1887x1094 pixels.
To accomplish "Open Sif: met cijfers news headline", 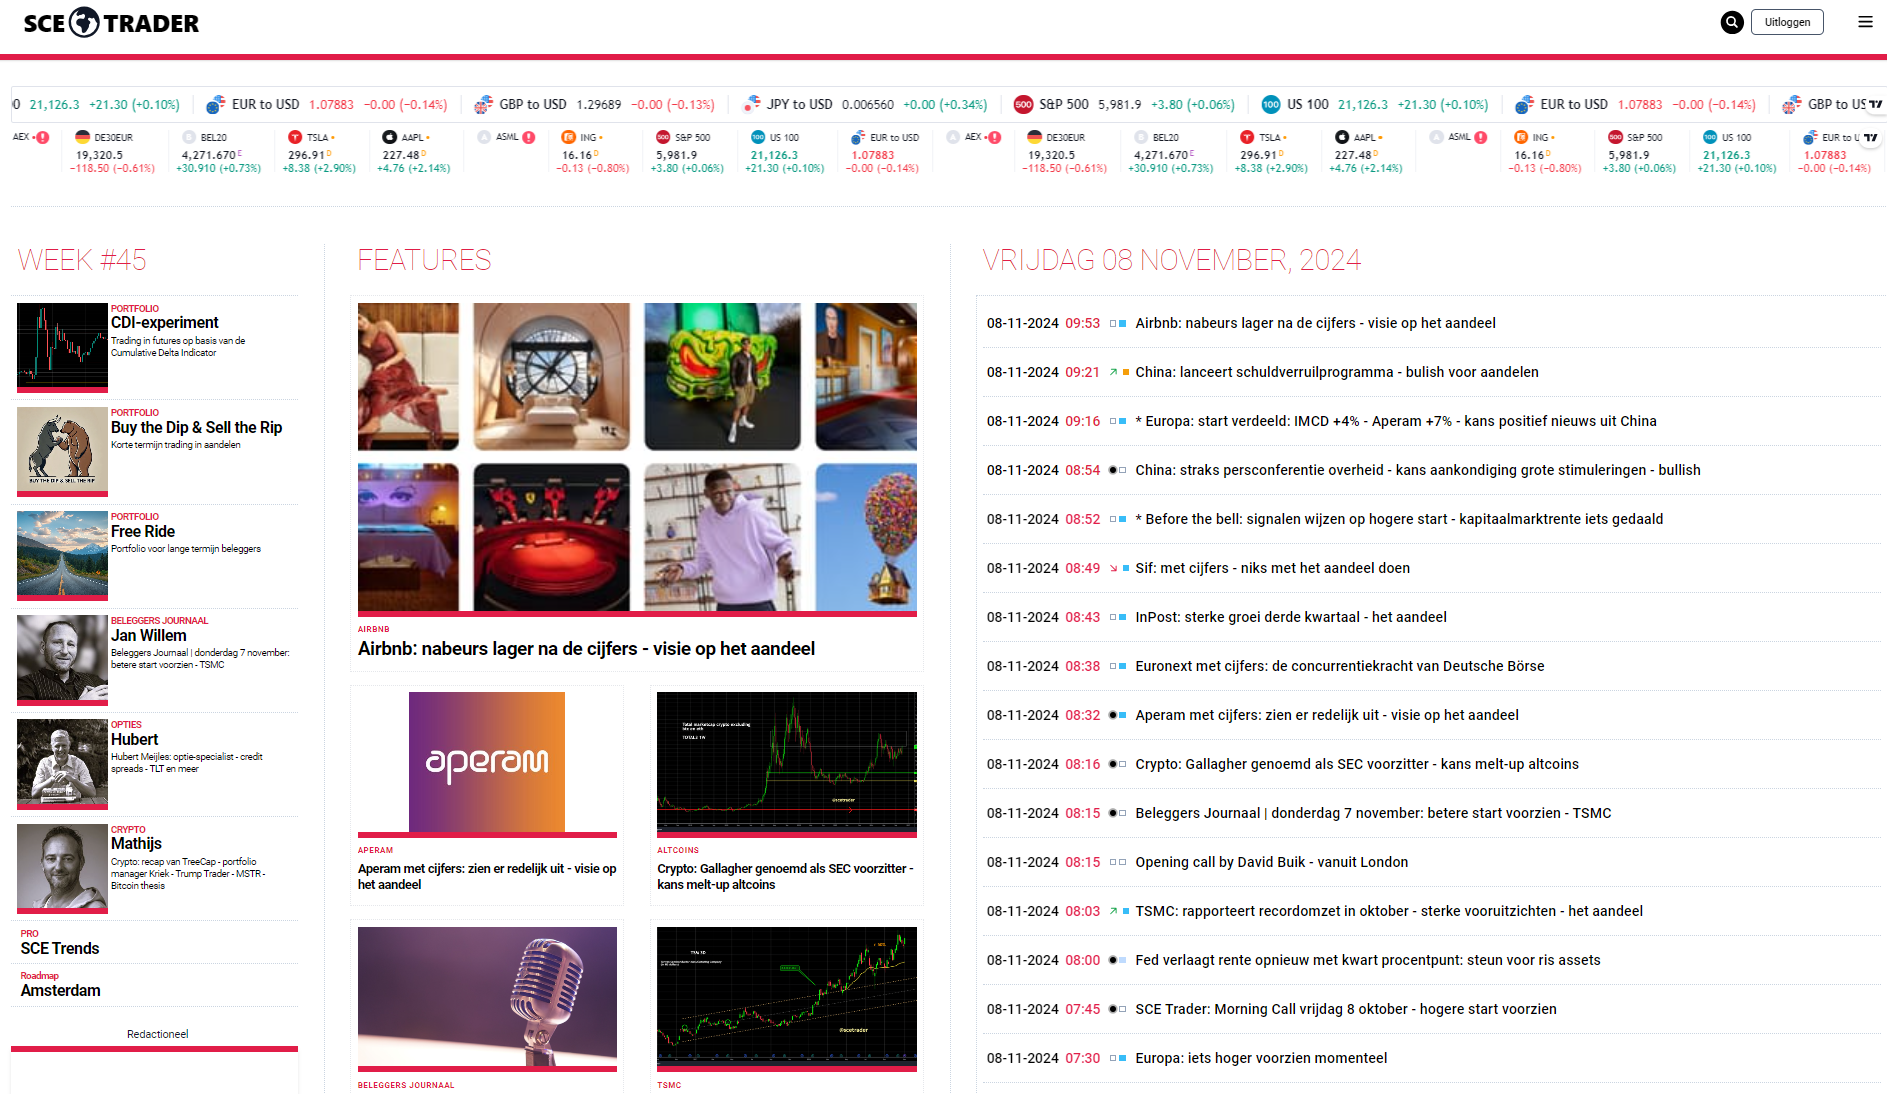I will click(1272, 568).
